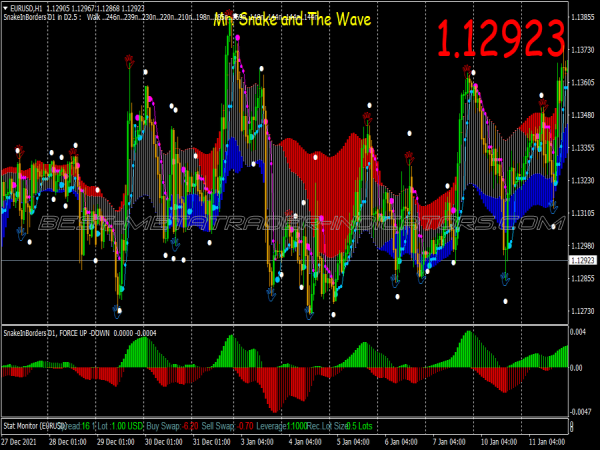
Task: Click the blue buy-hand icon under the 10 Jan low
Action: click(x=505, y=279)
